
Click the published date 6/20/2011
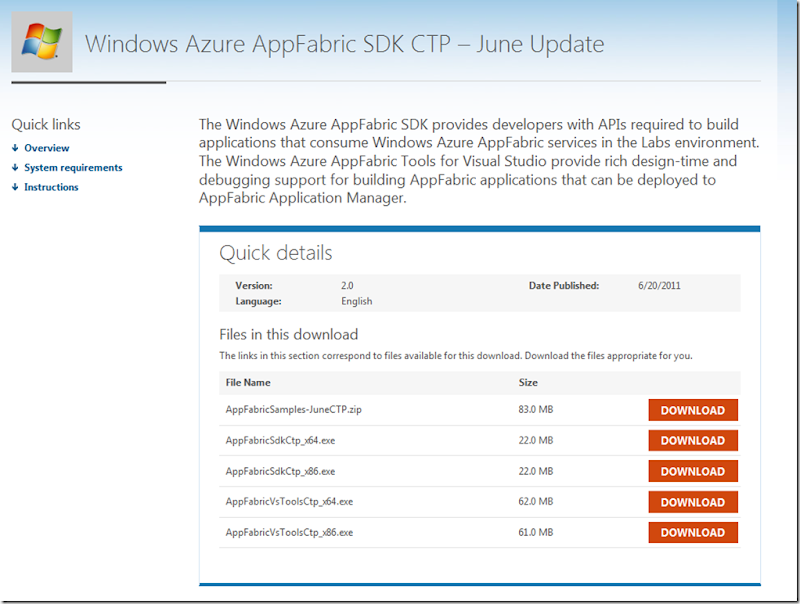[x=659, y=286]
